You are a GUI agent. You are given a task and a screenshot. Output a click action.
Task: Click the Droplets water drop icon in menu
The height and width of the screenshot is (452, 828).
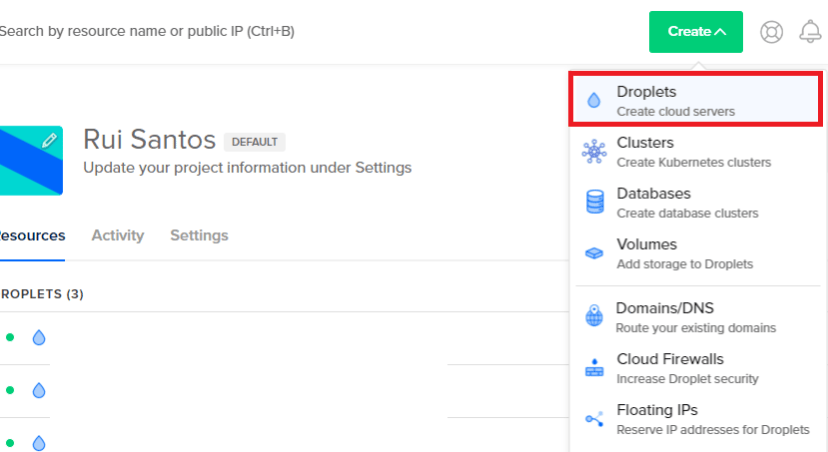(x=594, y=100)
